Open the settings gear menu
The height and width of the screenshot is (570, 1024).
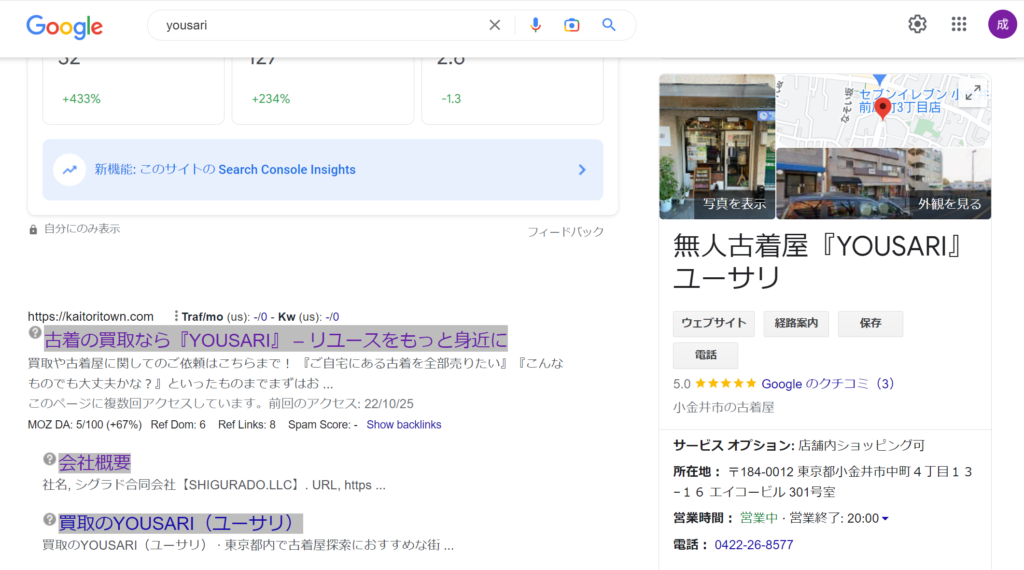click(917, 25)
